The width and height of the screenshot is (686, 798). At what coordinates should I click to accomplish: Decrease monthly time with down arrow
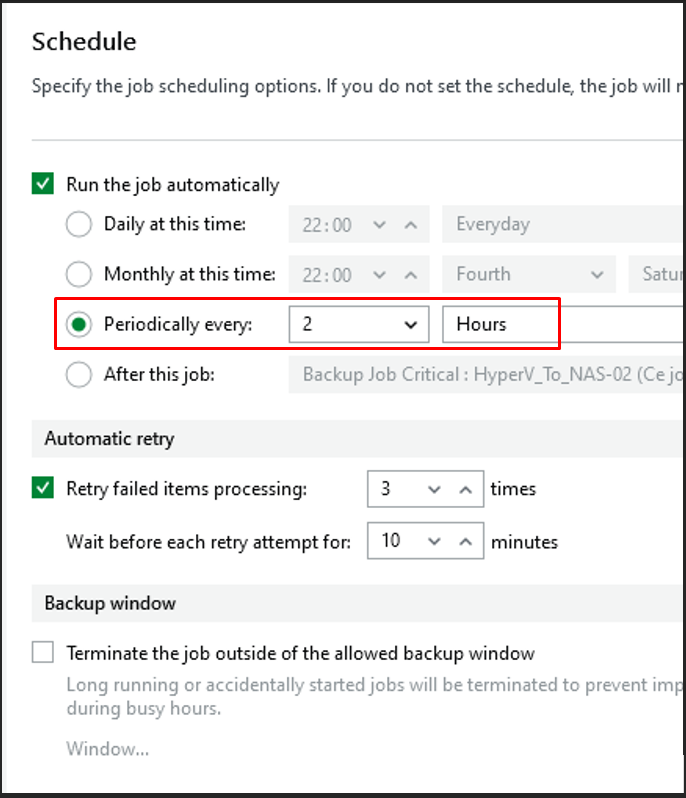click(x=379, y=275)
